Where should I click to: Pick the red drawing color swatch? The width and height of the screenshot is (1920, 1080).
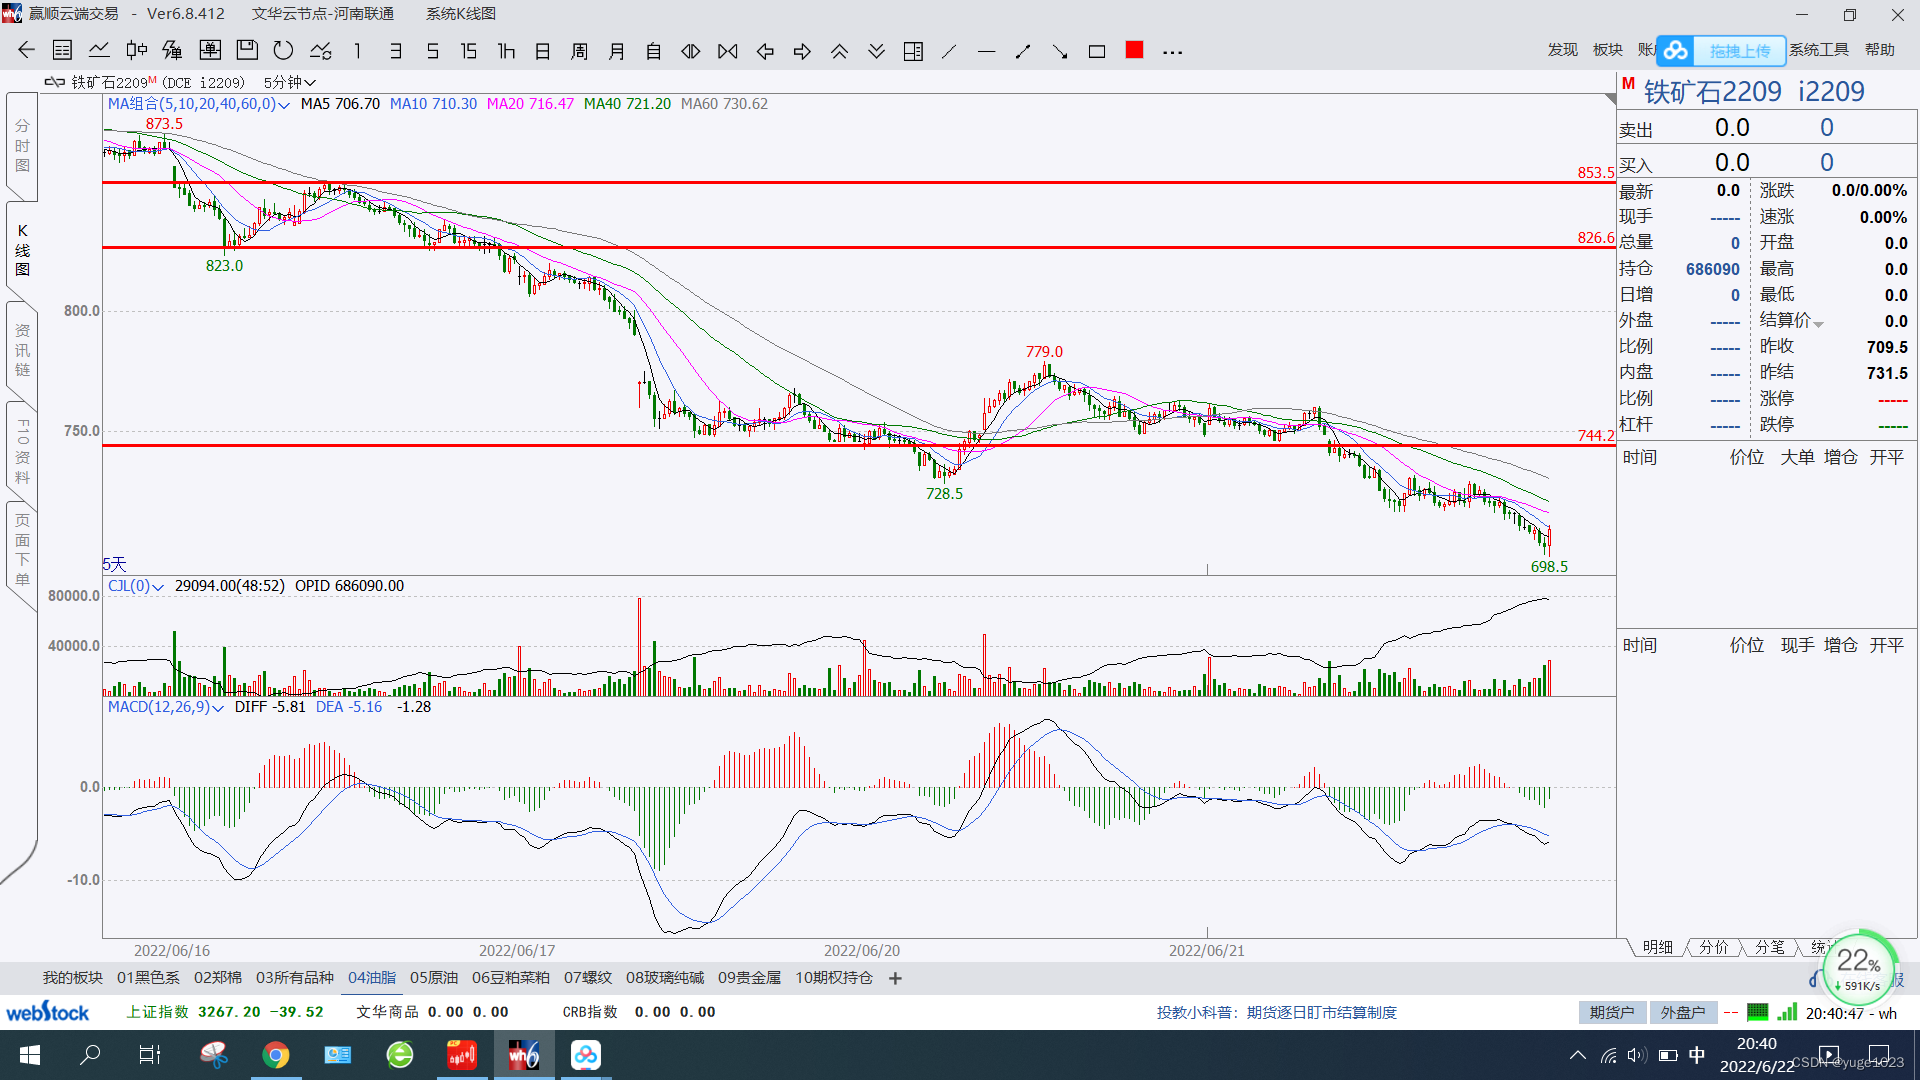(1134, 50)
